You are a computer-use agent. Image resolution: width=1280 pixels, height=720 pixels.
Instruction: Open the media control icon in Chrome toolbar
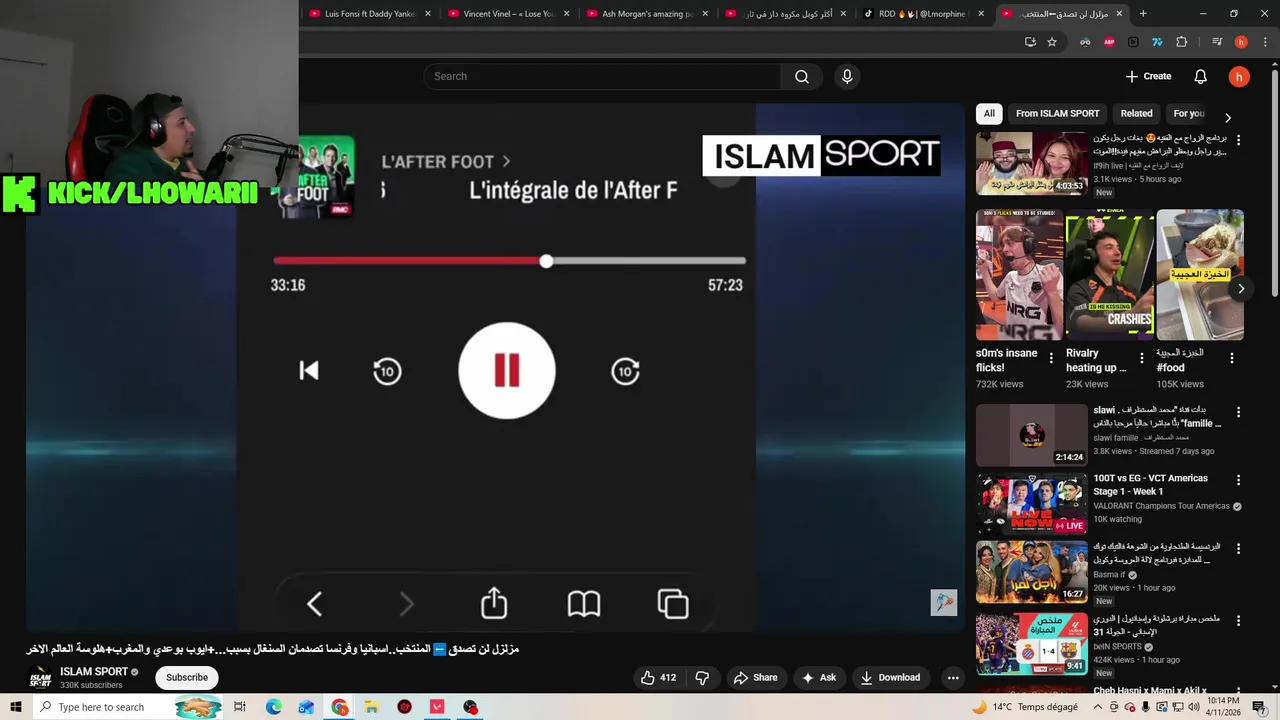tap(1217, 42)
